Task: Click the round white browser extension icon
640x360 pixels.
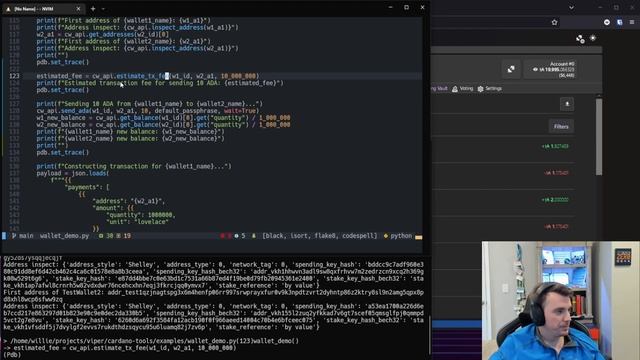Action: [x=607, y=22]
